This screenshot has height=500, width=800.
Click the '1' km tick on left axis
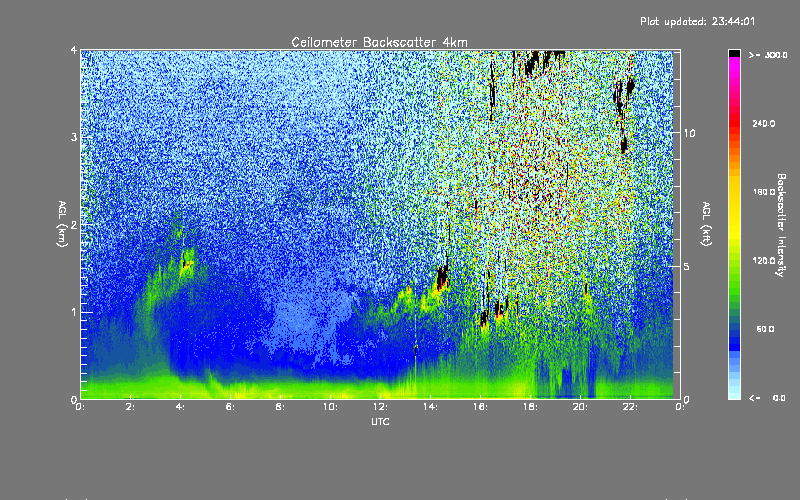click(74, 312)
